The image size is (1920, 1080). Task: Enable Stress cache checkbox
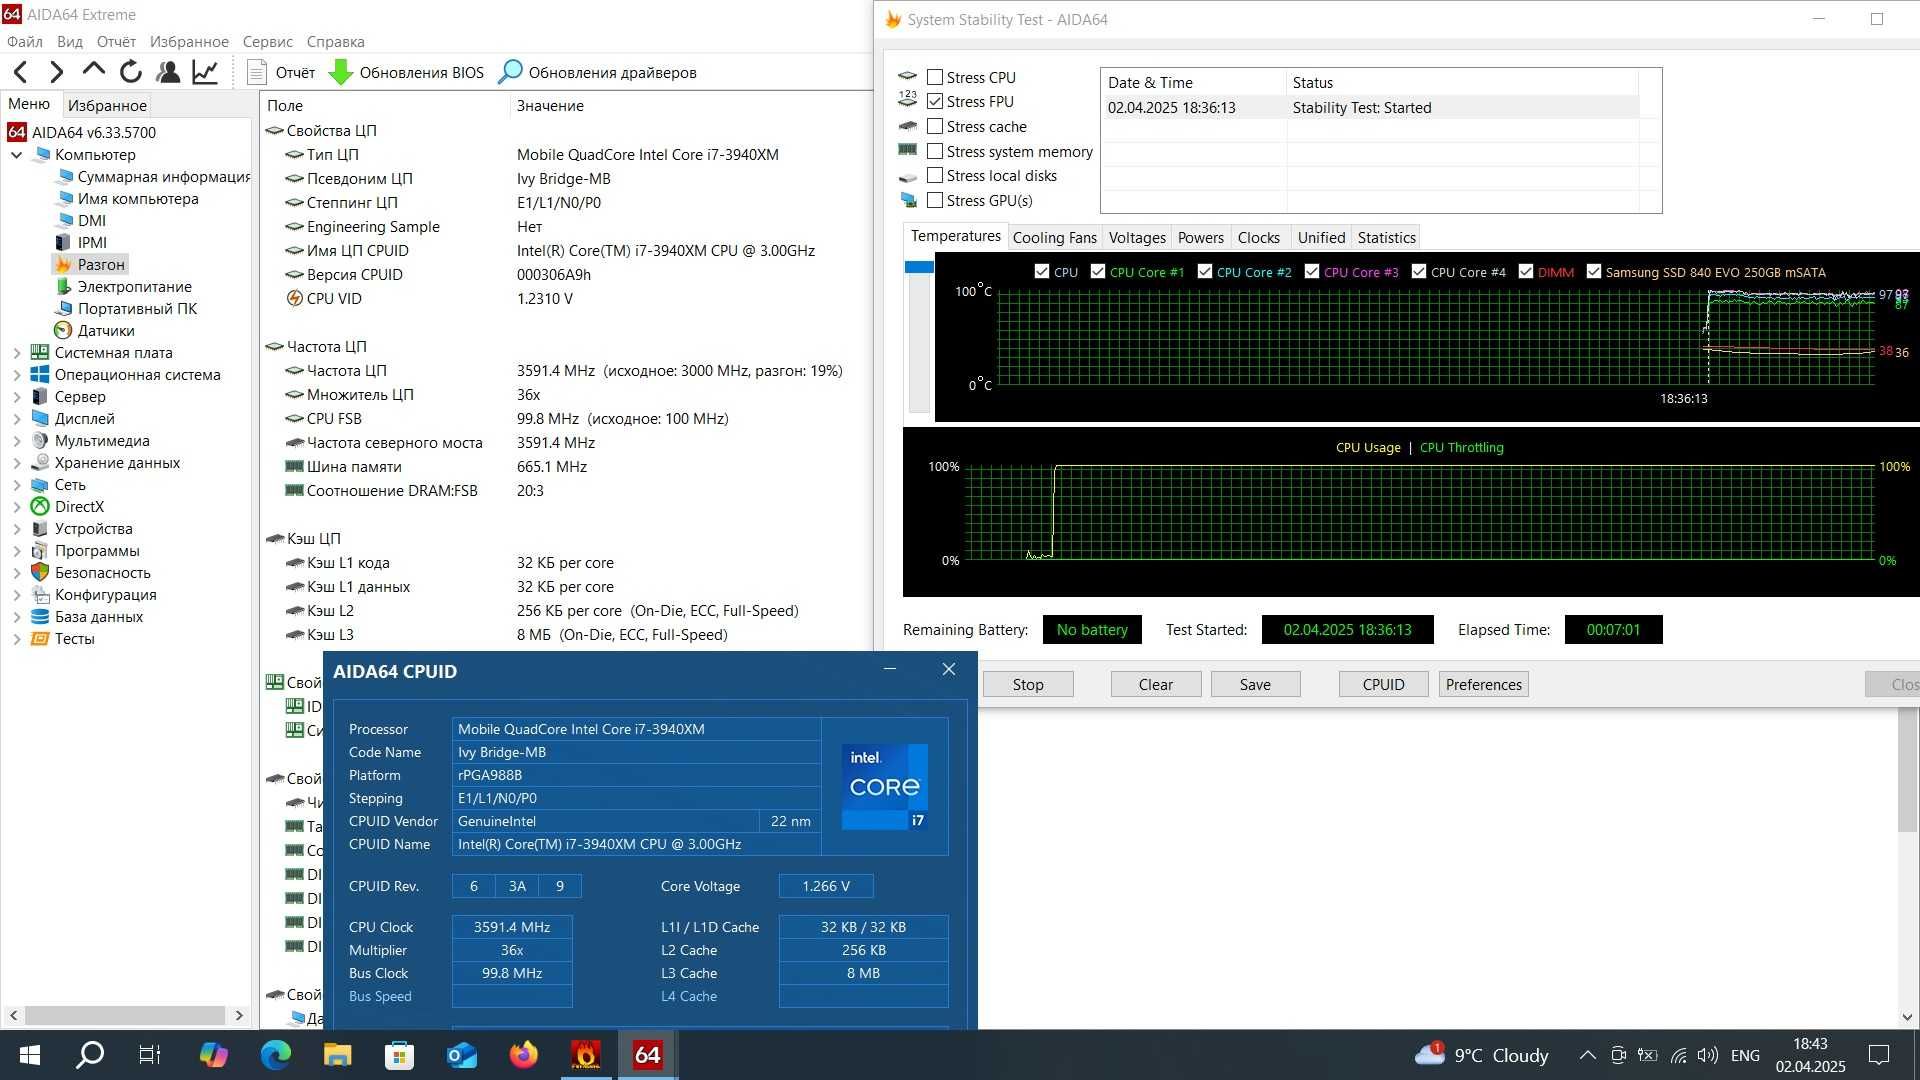tap(935, 126)
